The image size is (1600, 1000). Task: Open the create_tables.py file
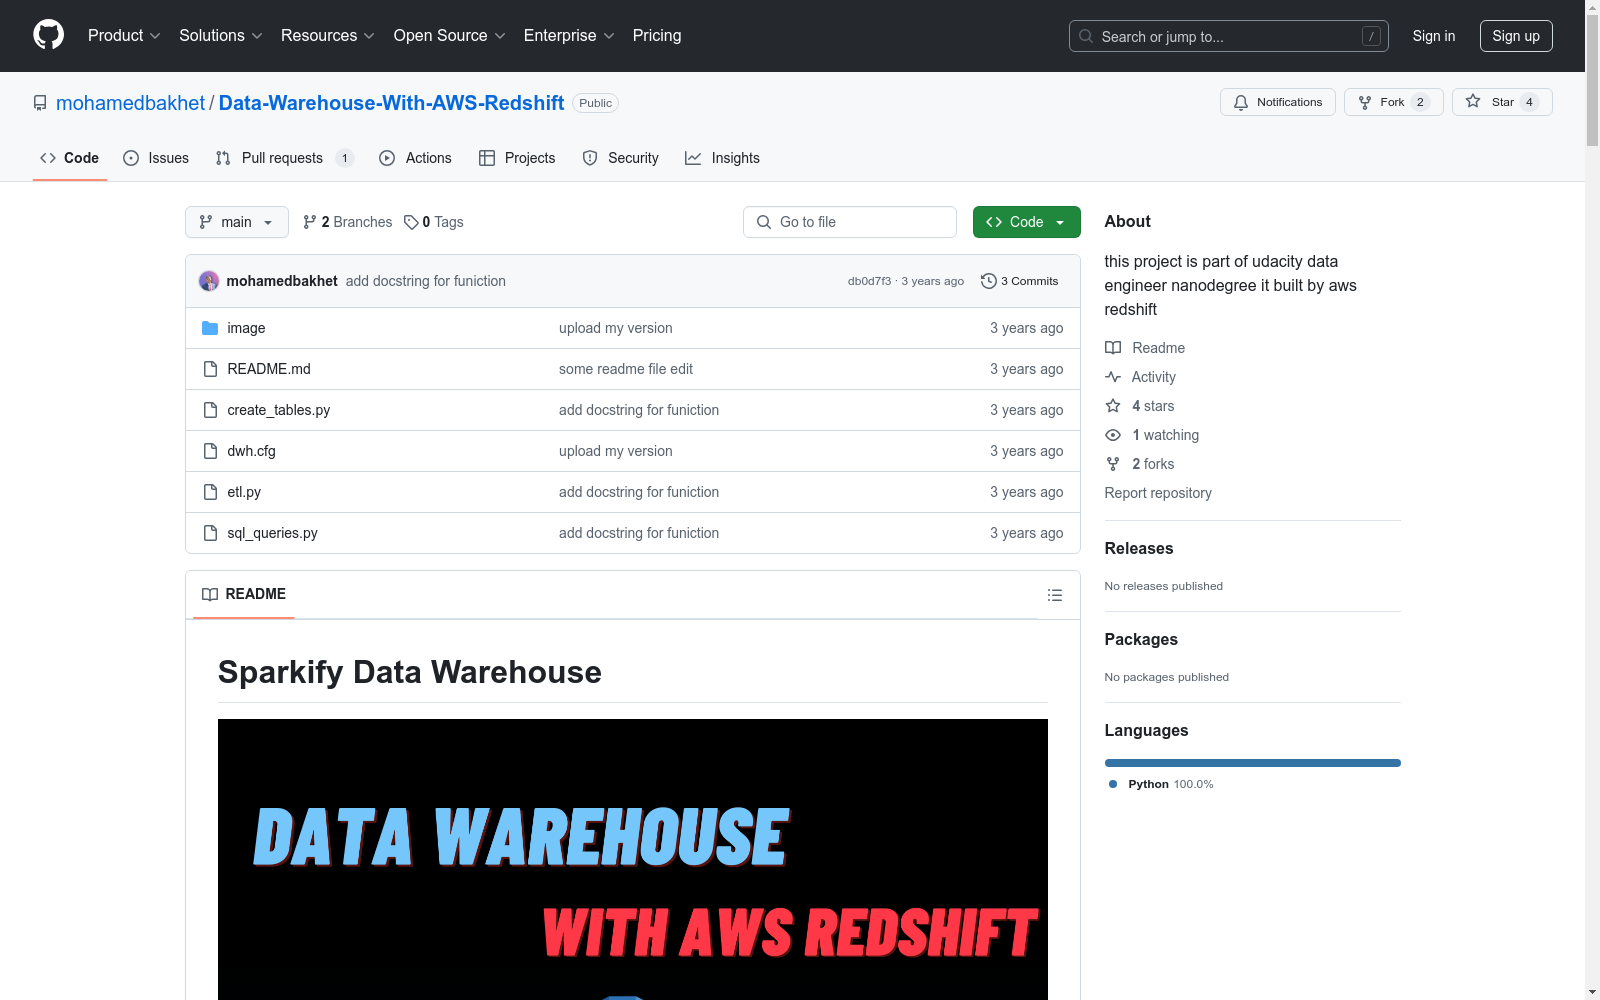pyautogui.click(x=279, y=410)
